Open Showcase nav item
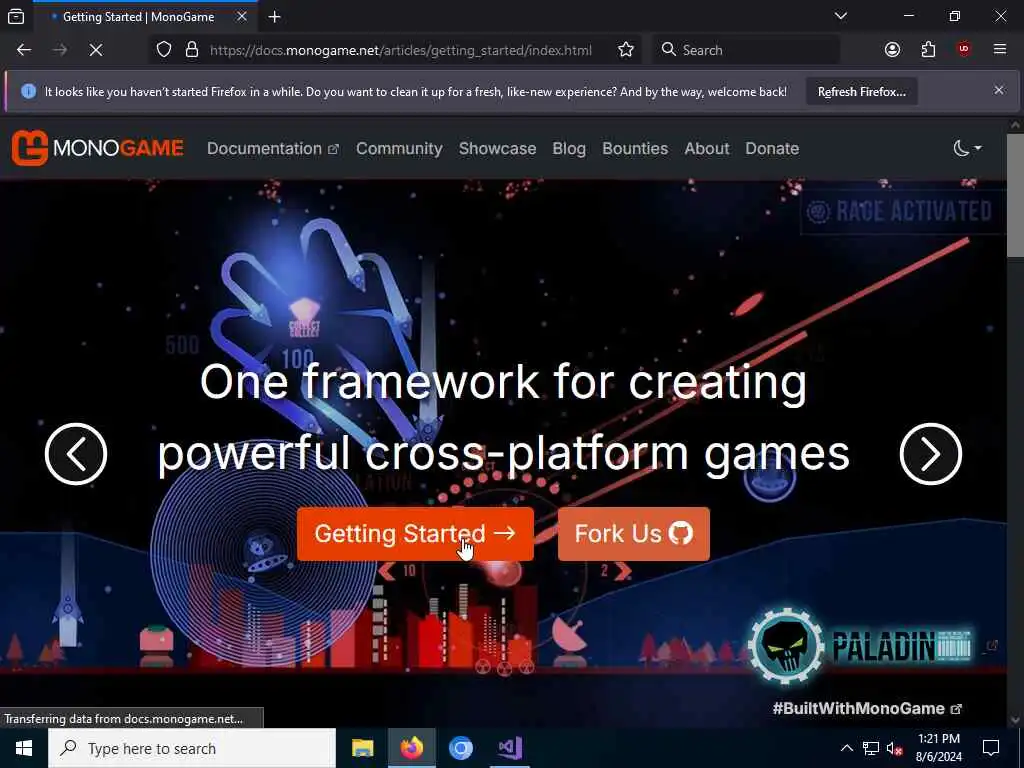 [x=498, y=148]
